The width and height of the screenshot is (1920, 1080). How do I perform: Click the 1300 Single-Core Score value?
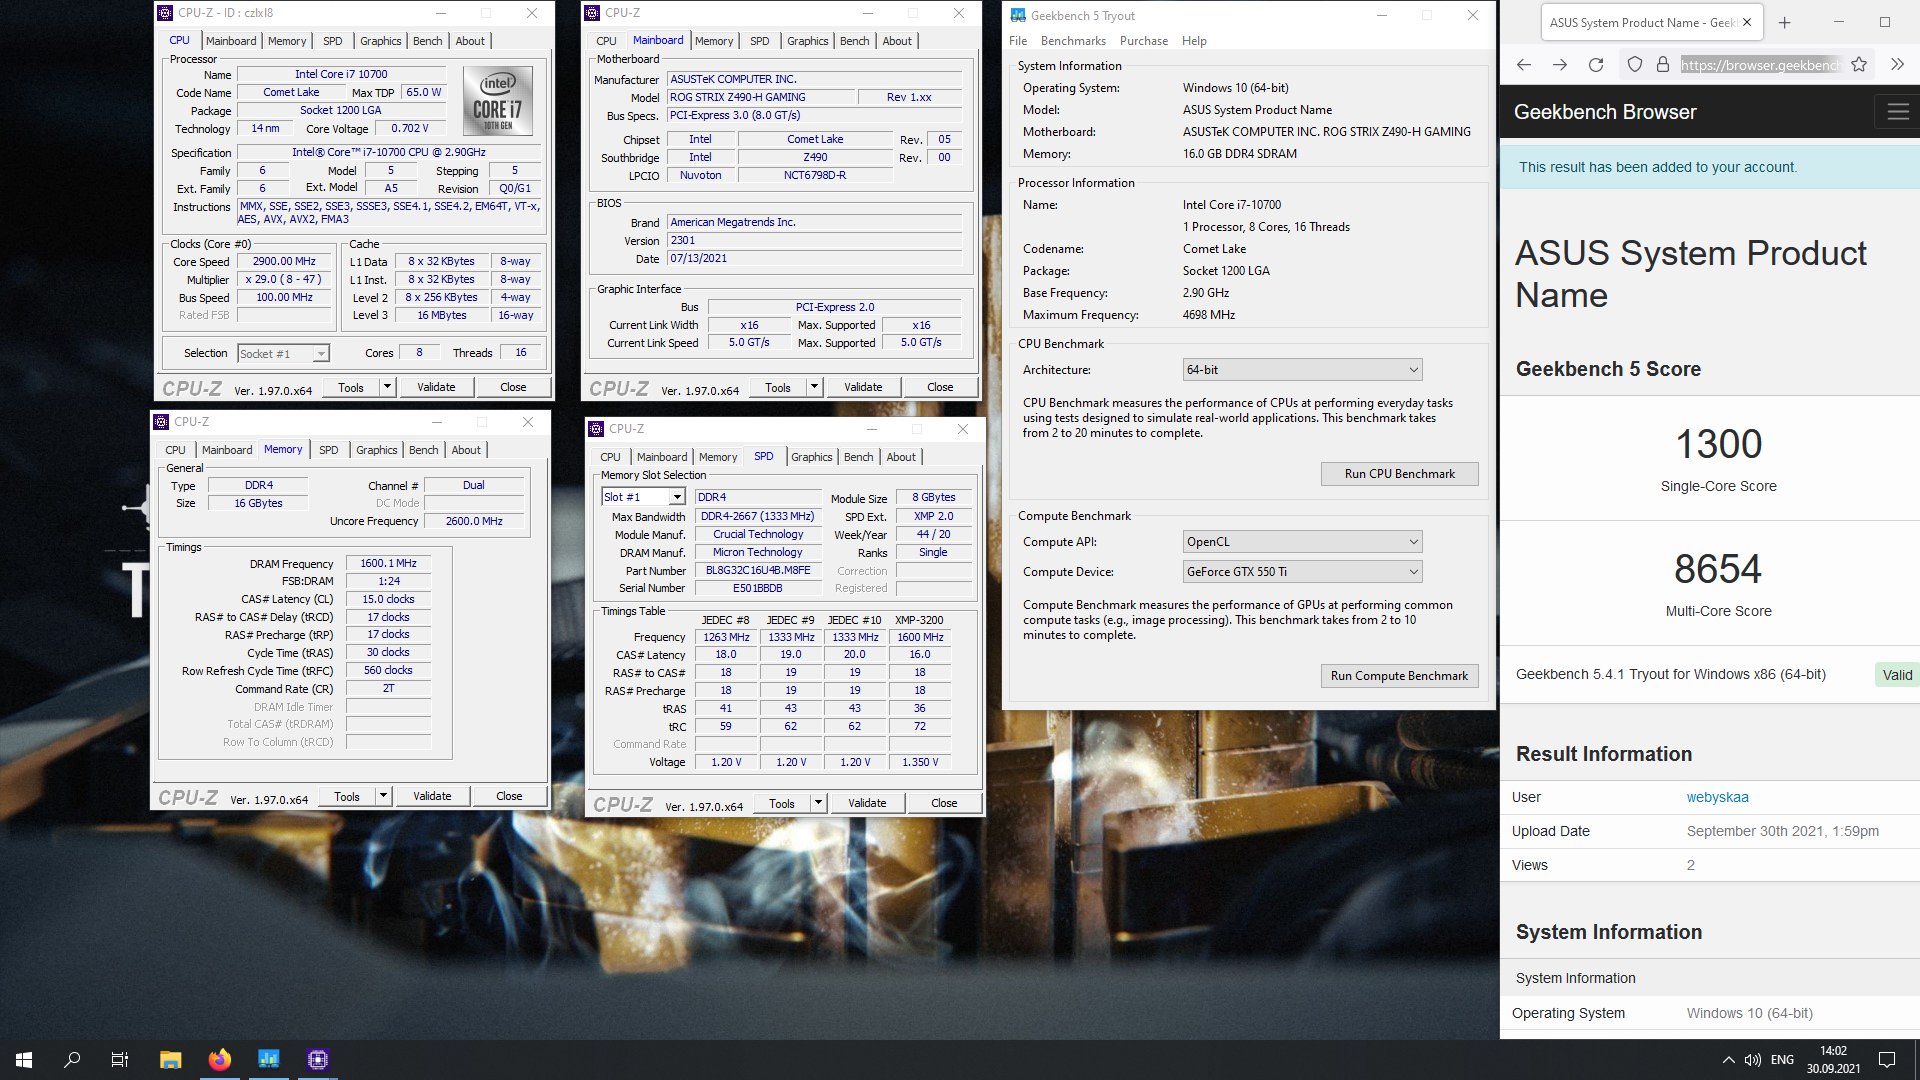click(1718, 444)
